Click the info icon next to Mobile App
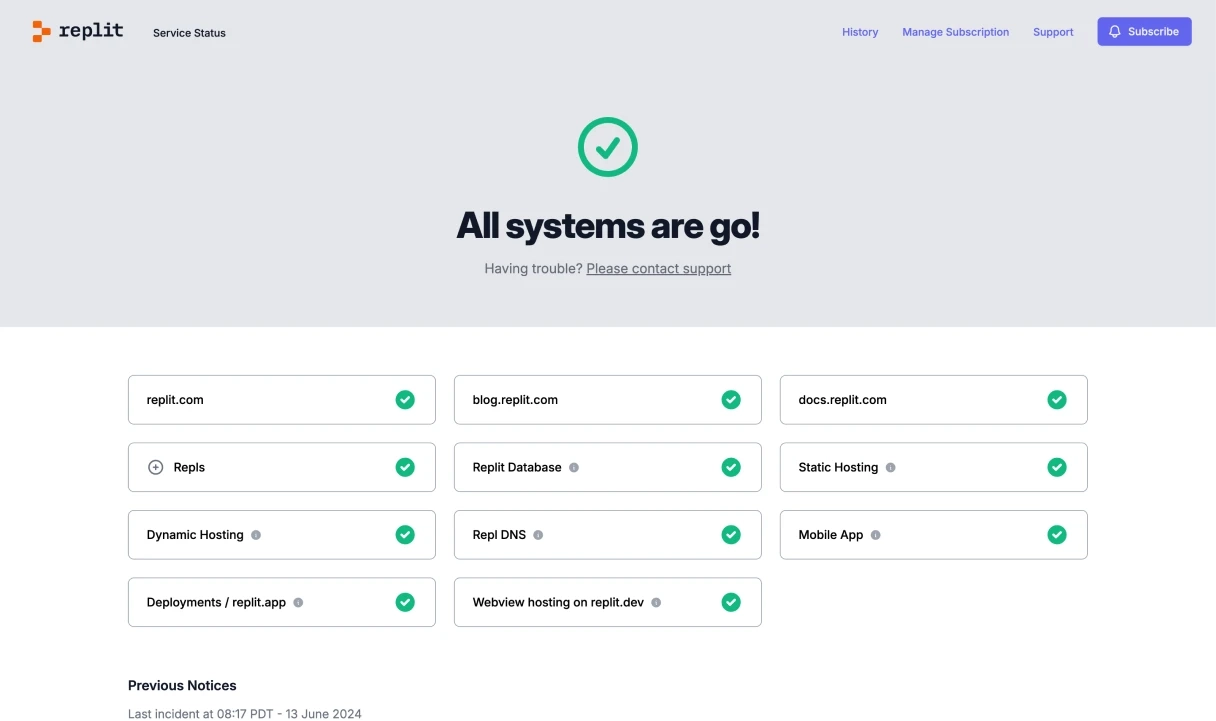Viewport: 1216px width, 721px height. (x=876, y=535)
